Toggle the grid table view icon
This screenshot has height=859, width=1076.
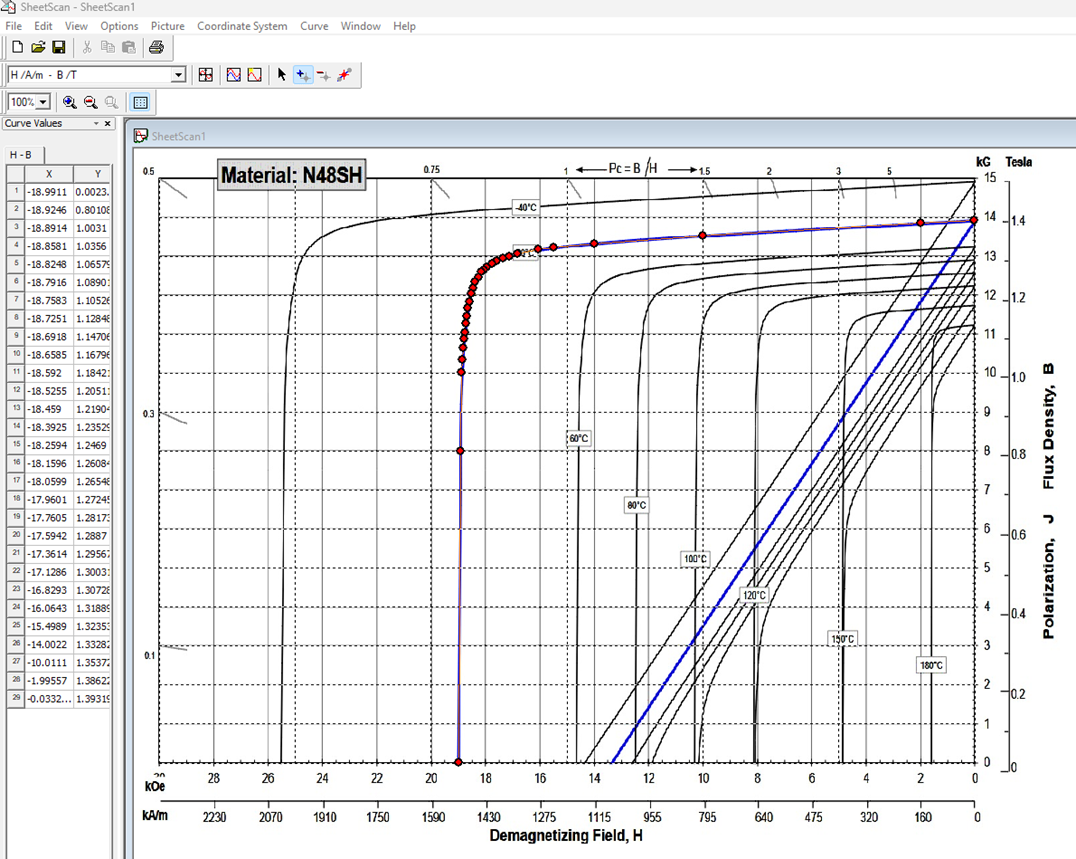pos(141,101)
